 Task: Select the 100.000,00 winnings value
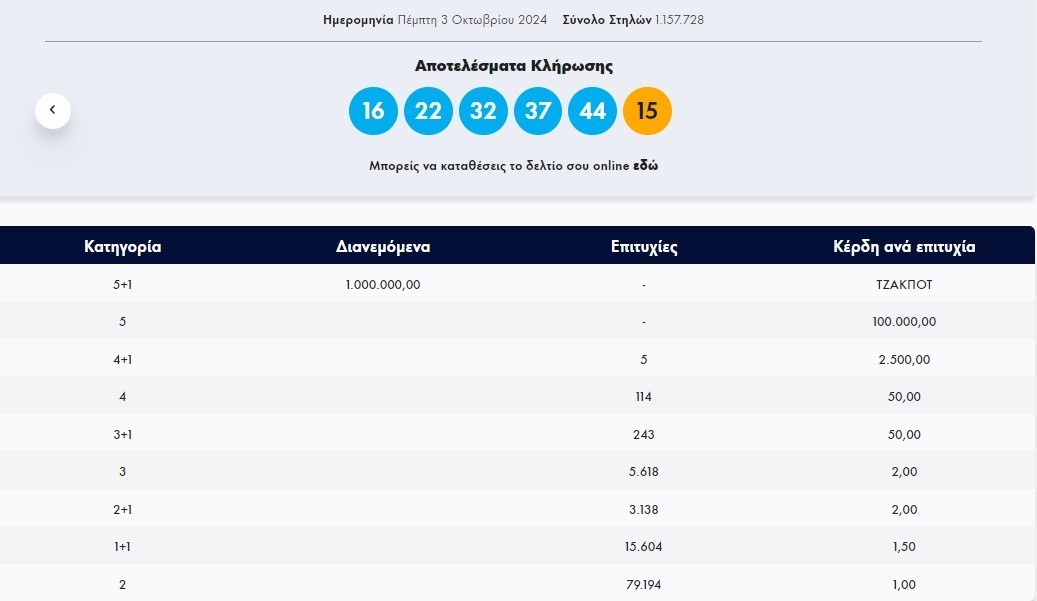pos(904,322)
